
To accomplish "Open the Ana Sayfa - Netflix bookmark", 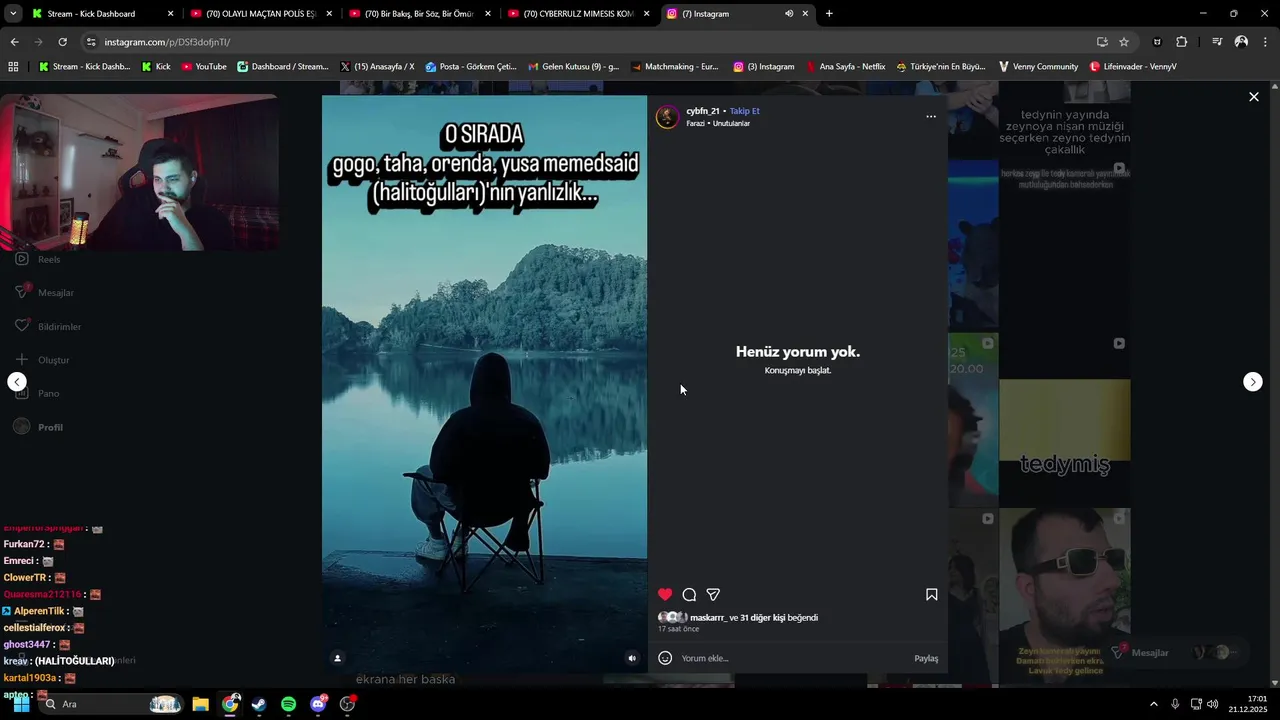I will pyautogui.click(x=844, y=67).
